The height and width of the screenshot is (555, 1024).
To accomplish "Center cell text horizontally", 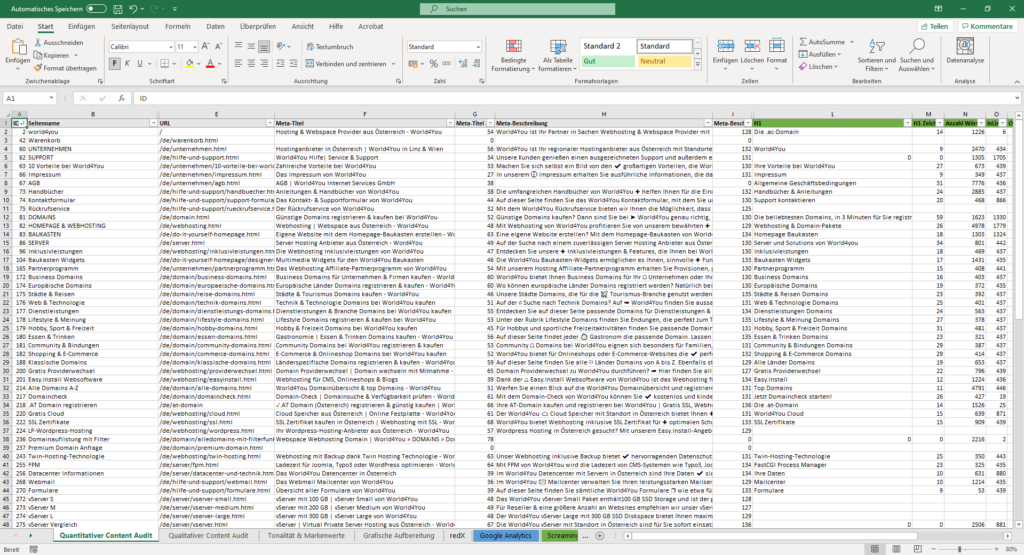I will [251, 64].
